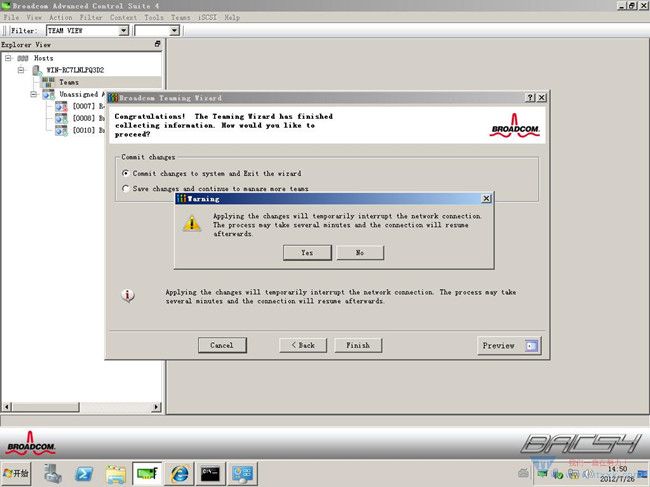Click the BACS4 logo in bottom banner
This screenshot has width=650, height=487.
[x=582, y=443]
